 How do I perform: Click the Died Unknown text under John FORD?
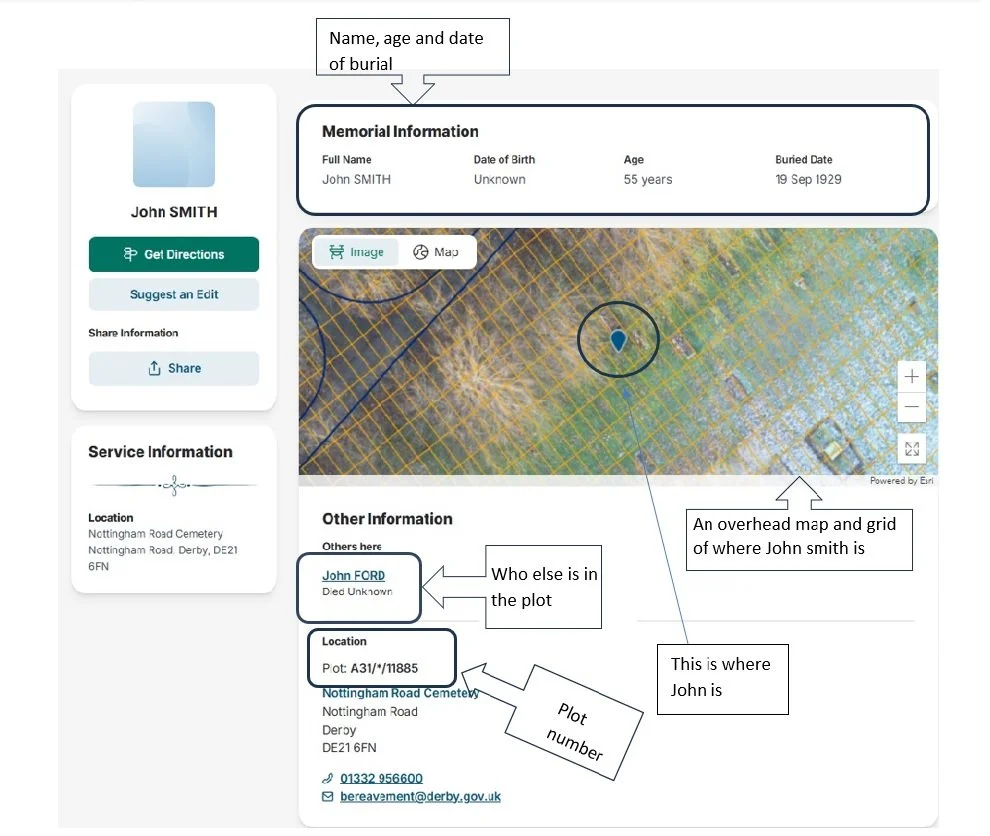click(x=357, y=592)
